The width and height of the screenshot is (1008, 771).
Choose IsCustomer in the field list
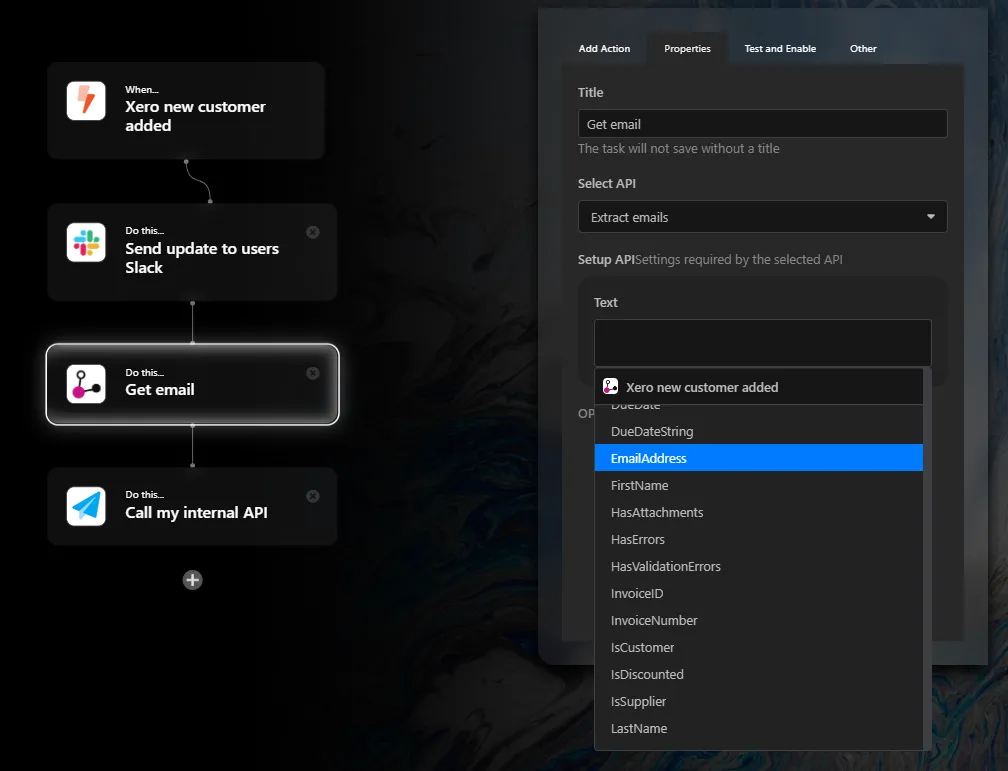(759, 647)
